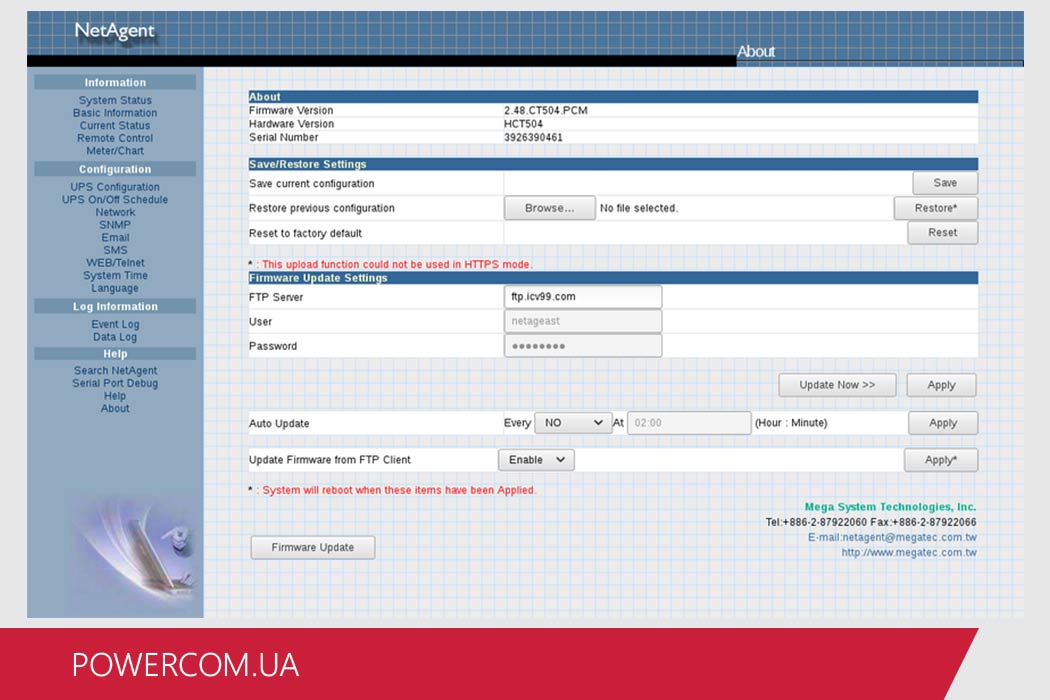1050x700 pixels.
Task: Open the Auto Update Every dropdown
Action: [x=573, y=423]
